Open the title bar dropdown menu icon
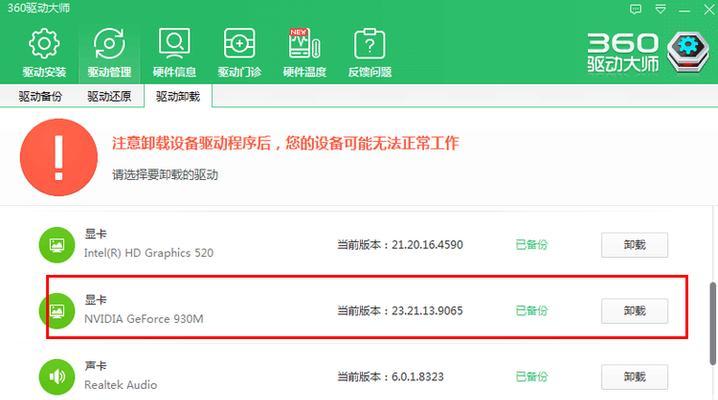The height and width of the screenshot is (400, 718). coord(660,9)
